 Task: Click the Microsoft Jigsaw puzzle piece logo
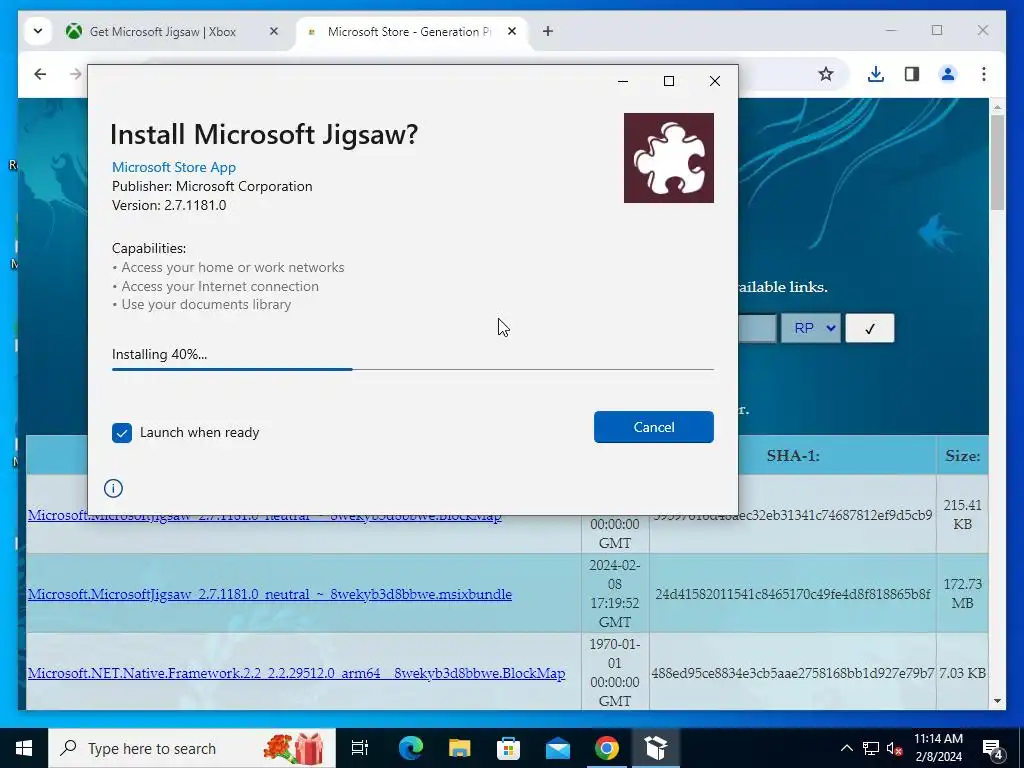[669, 157]
